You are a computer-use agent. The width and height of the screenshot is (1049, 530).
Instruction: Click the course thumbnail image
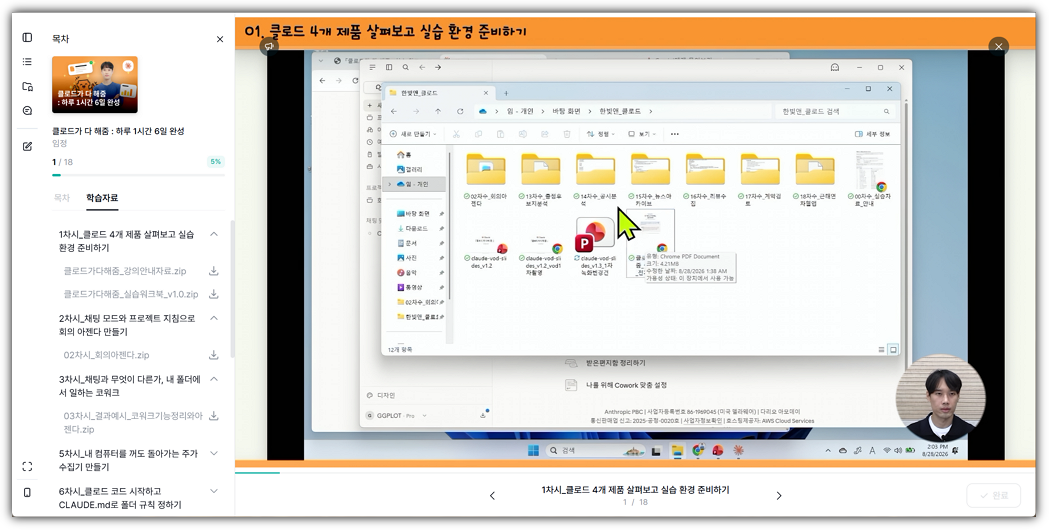click(x=95, y=84)
